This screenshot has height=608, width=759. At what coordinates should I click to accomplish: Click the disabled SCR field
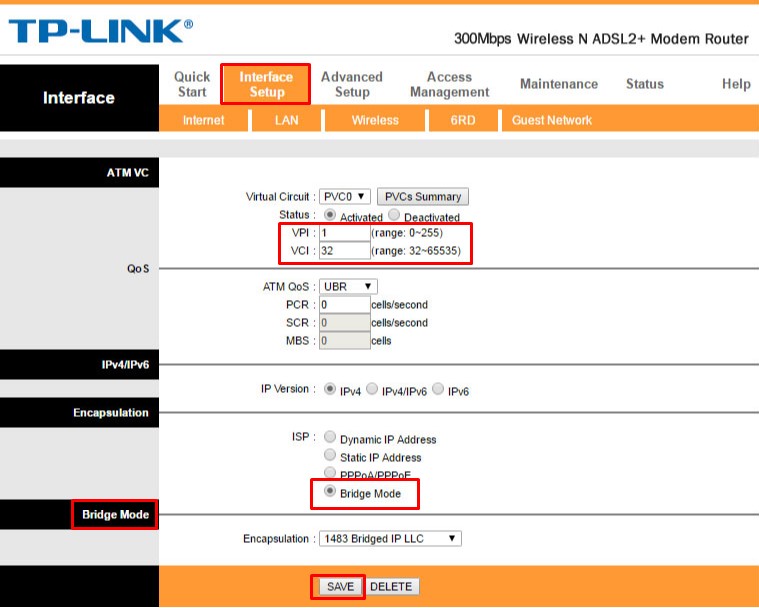pyautogui.click(x=345, y=322)
